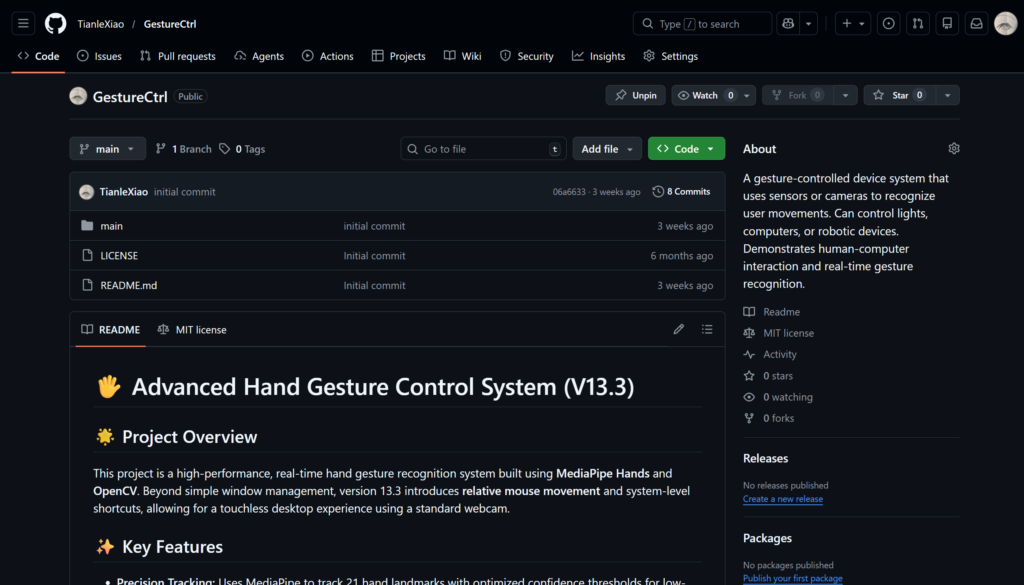This screenshot has width=1024, height=585.
Task: Open the green Code dropdown
Action: point(686,149)
